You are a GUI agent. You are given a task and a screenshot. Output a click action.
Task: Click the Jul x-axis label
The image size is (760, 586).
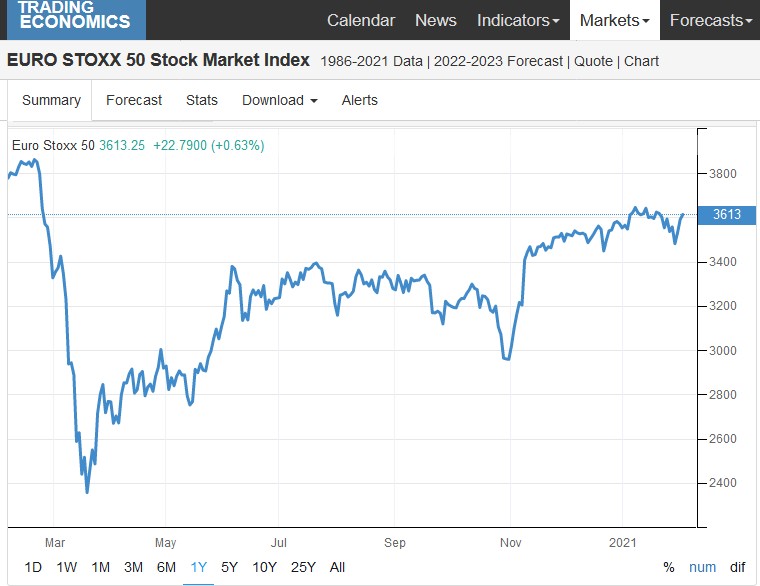tap(279, 542)
